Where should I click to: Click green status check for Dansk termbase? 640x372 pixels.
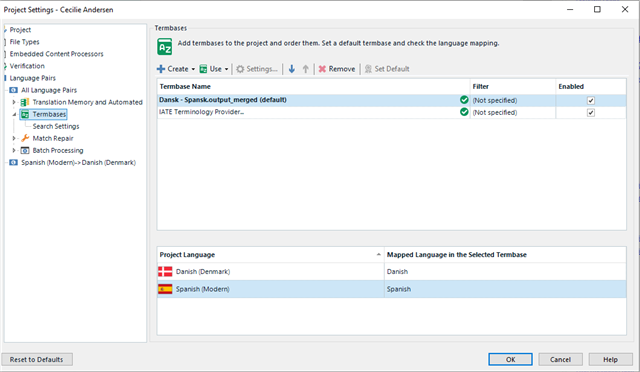464,100
